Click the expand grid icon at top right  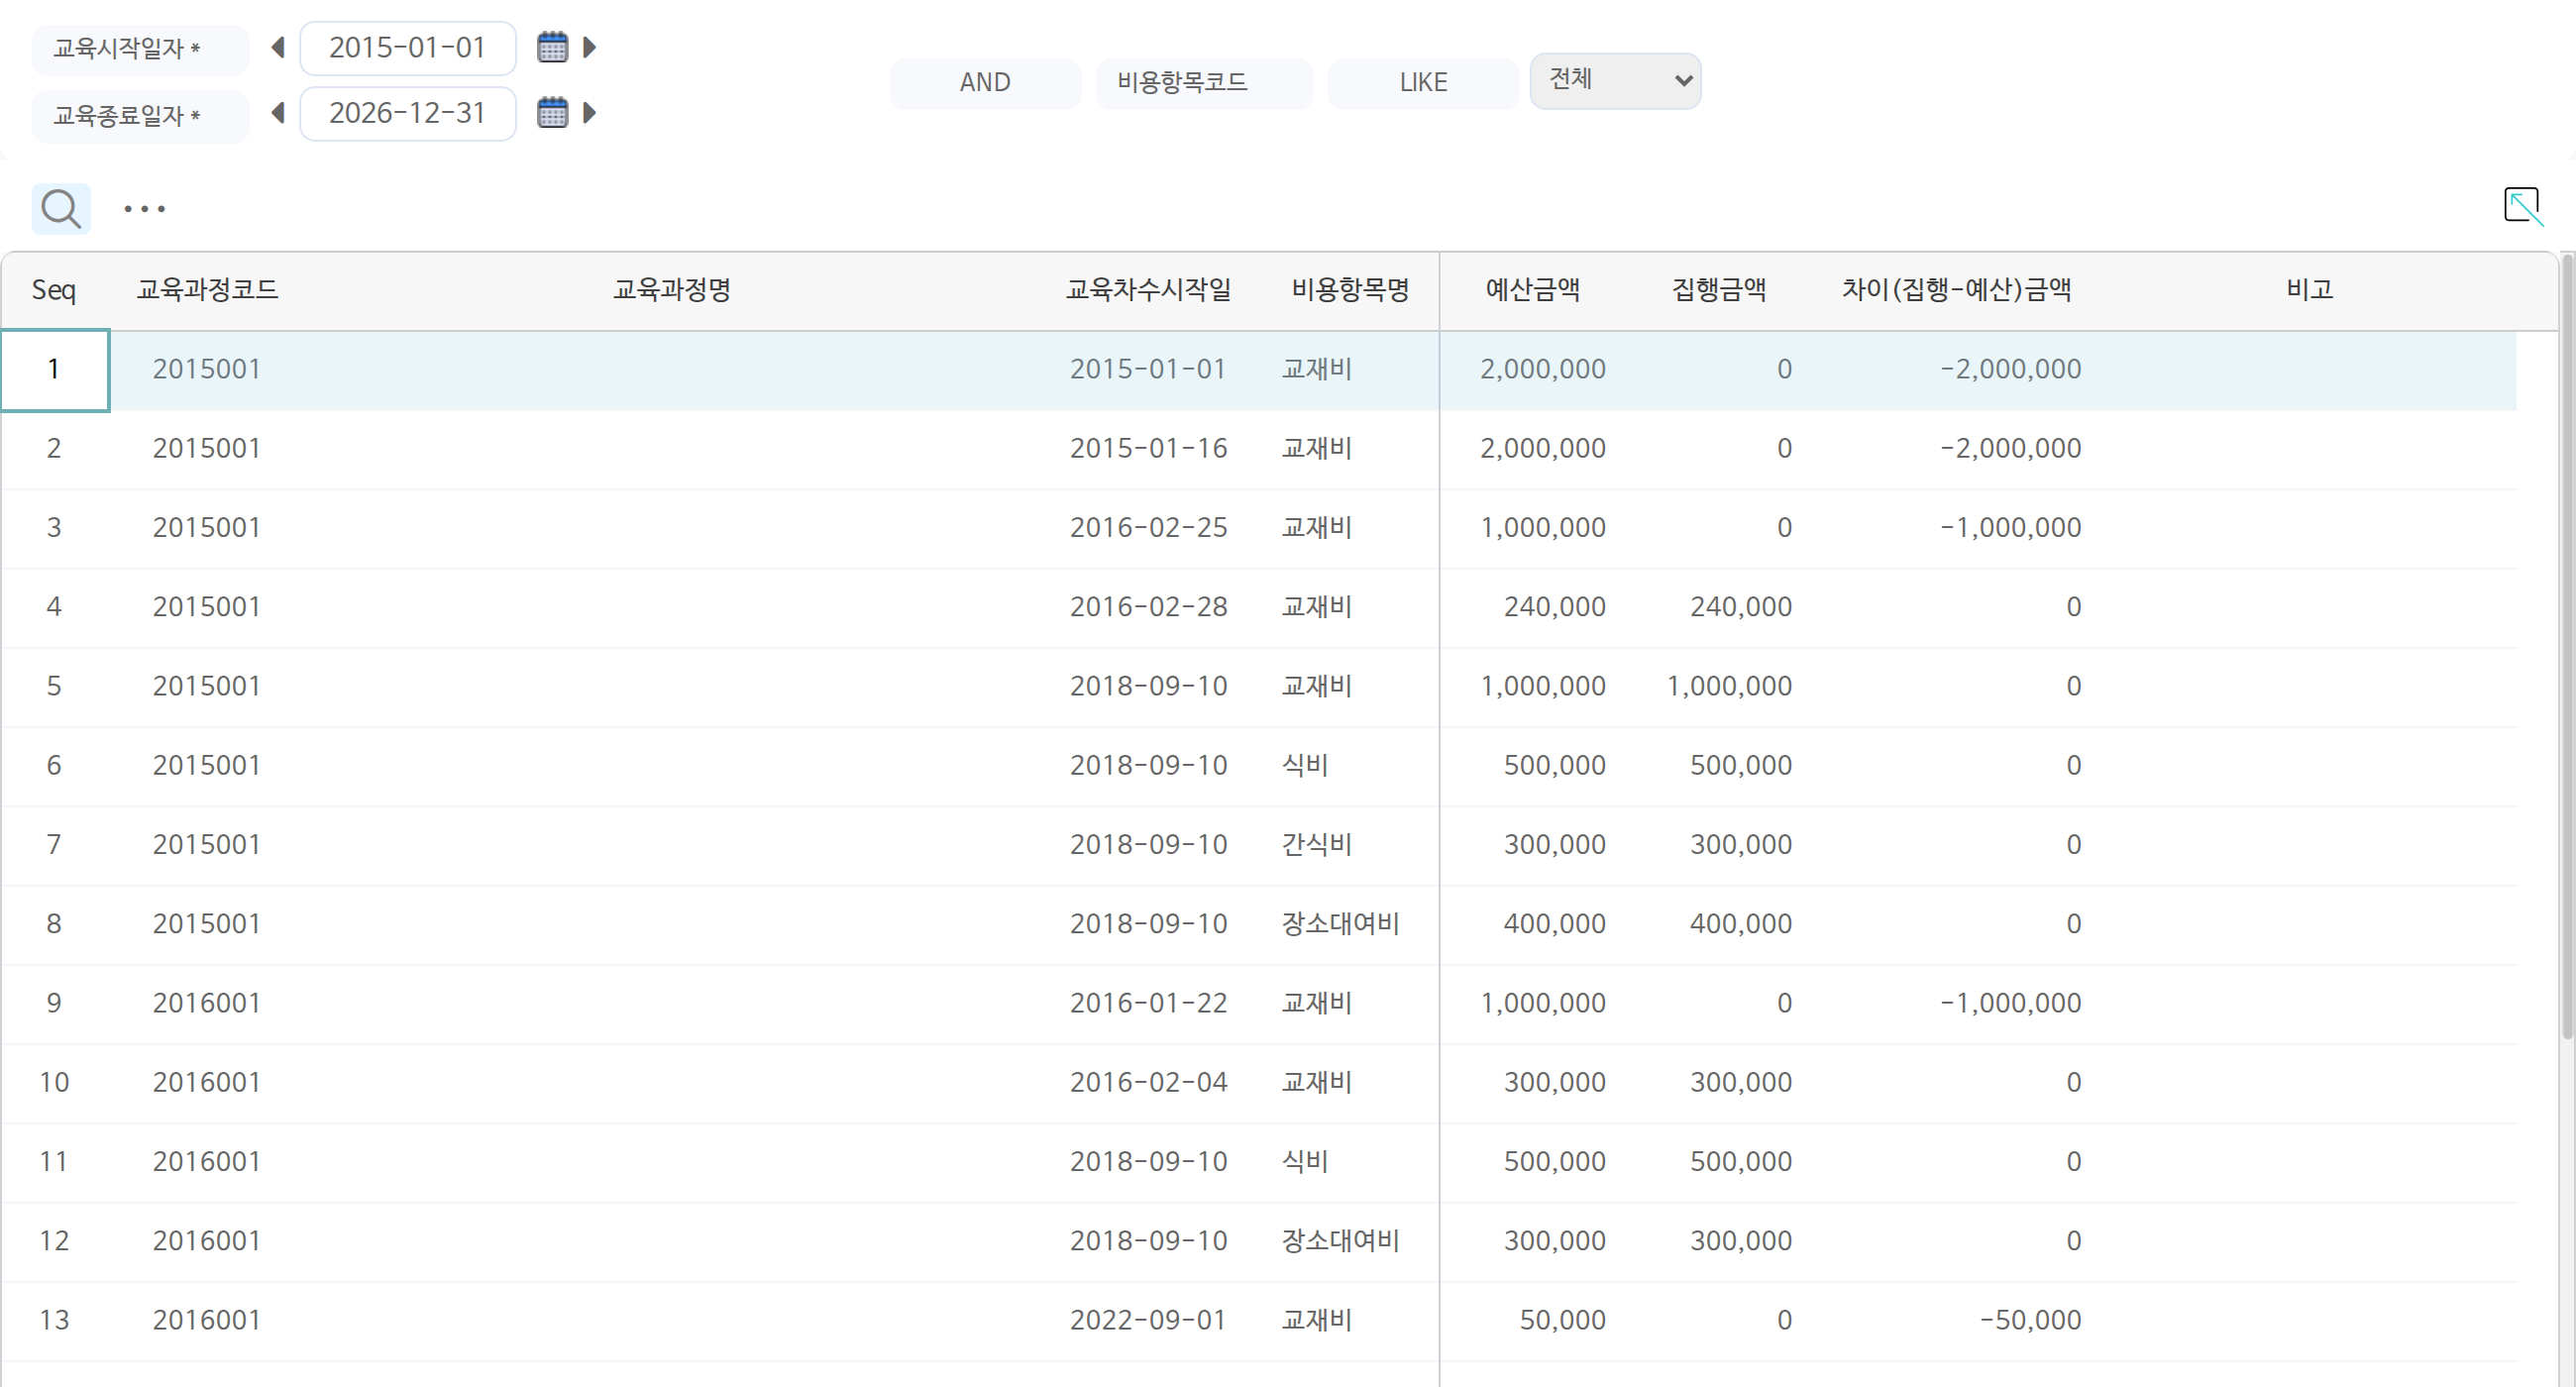click(x=2522, y=206)
